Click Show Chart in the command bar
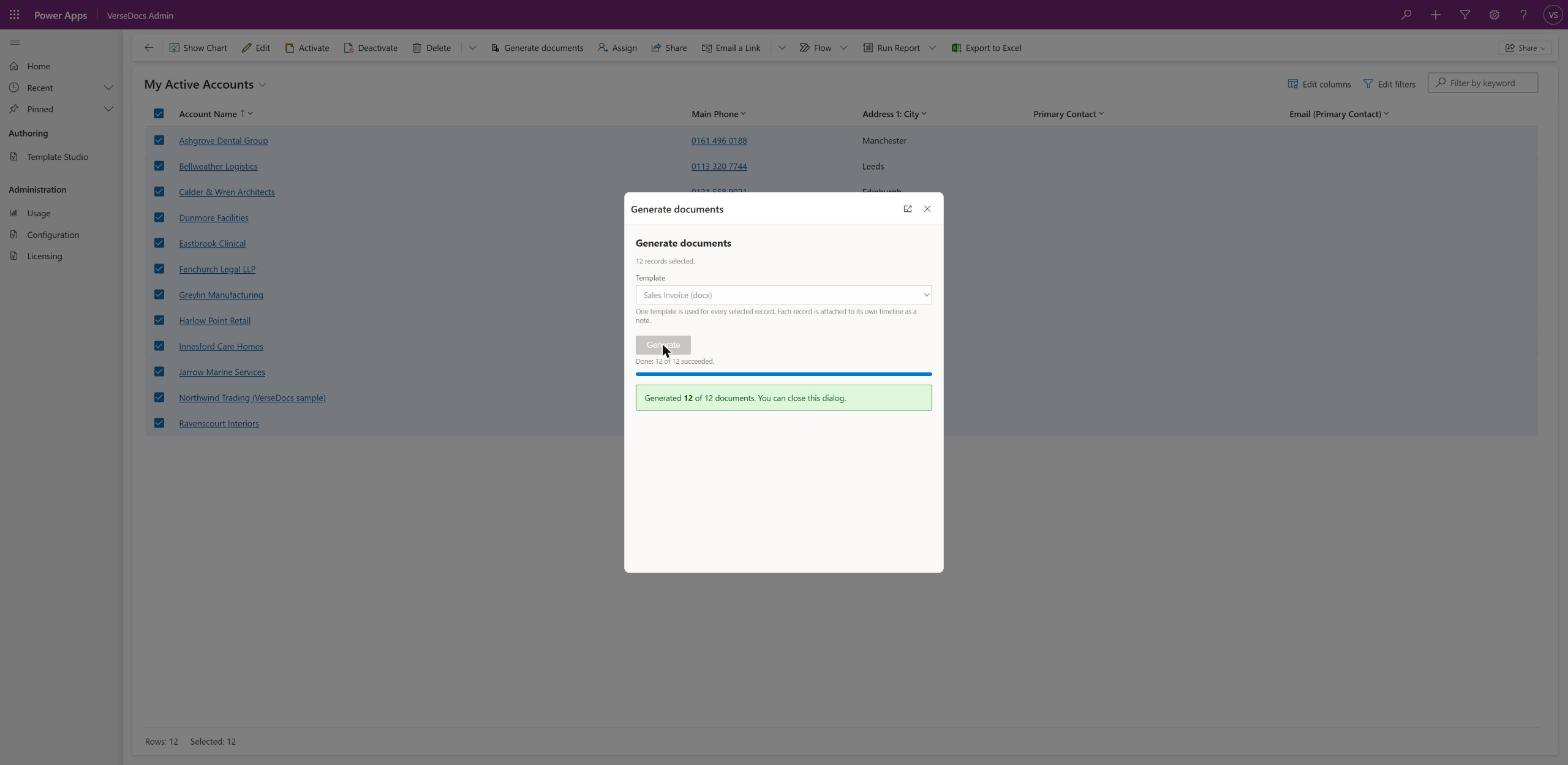Screen dimensions: 1568x765 pos(198,48)
